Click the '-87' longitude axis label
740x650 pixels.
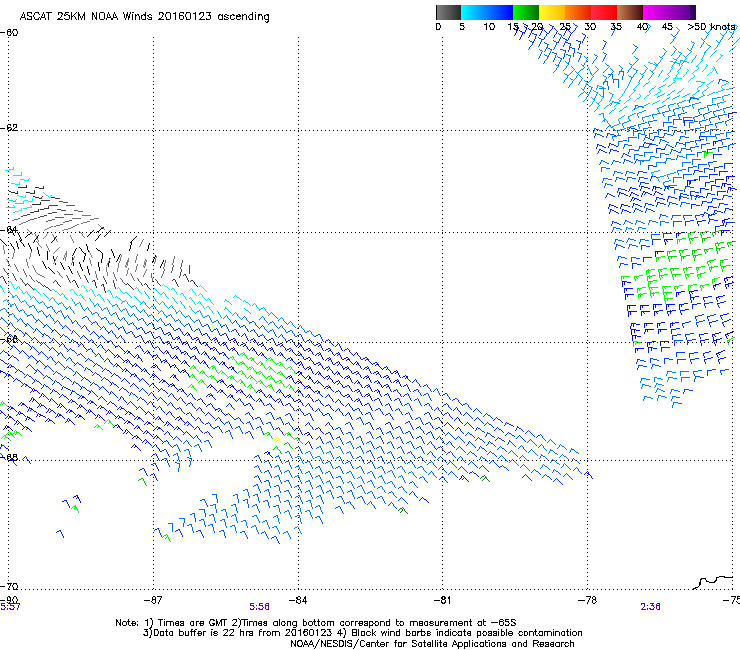click(153, 600)
